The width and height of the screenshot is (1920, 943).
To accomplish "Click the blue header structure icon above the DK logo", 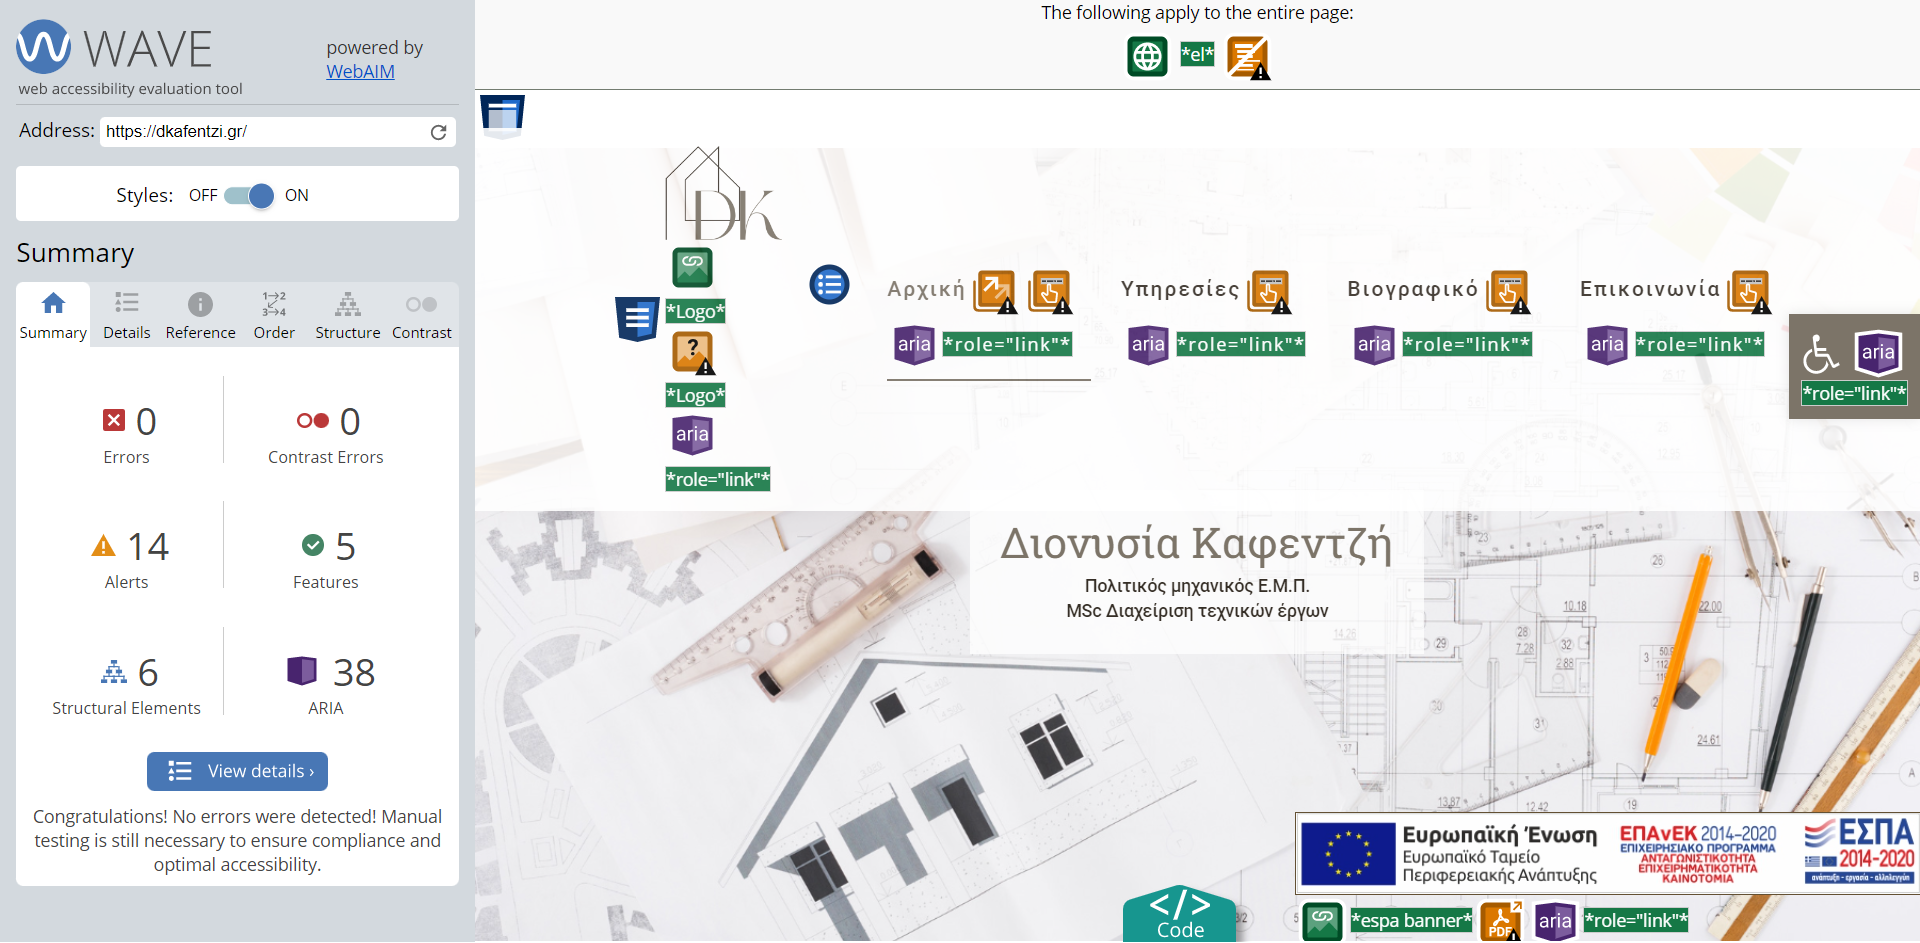I will coord(502,116).
